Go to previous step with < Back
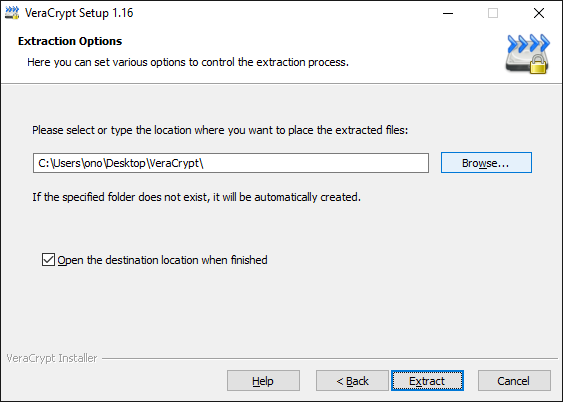The height and width of the screenshot is (402, 563). click(x=352, y=380)
